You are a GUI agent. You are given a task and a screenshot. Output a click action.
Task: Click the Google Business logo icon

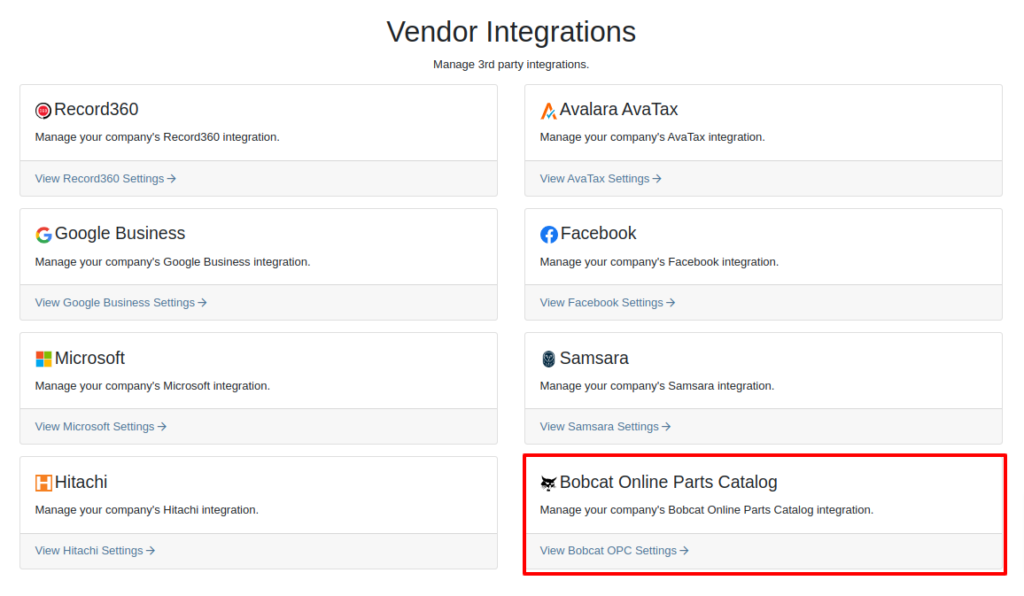click(x=44, y=234)
